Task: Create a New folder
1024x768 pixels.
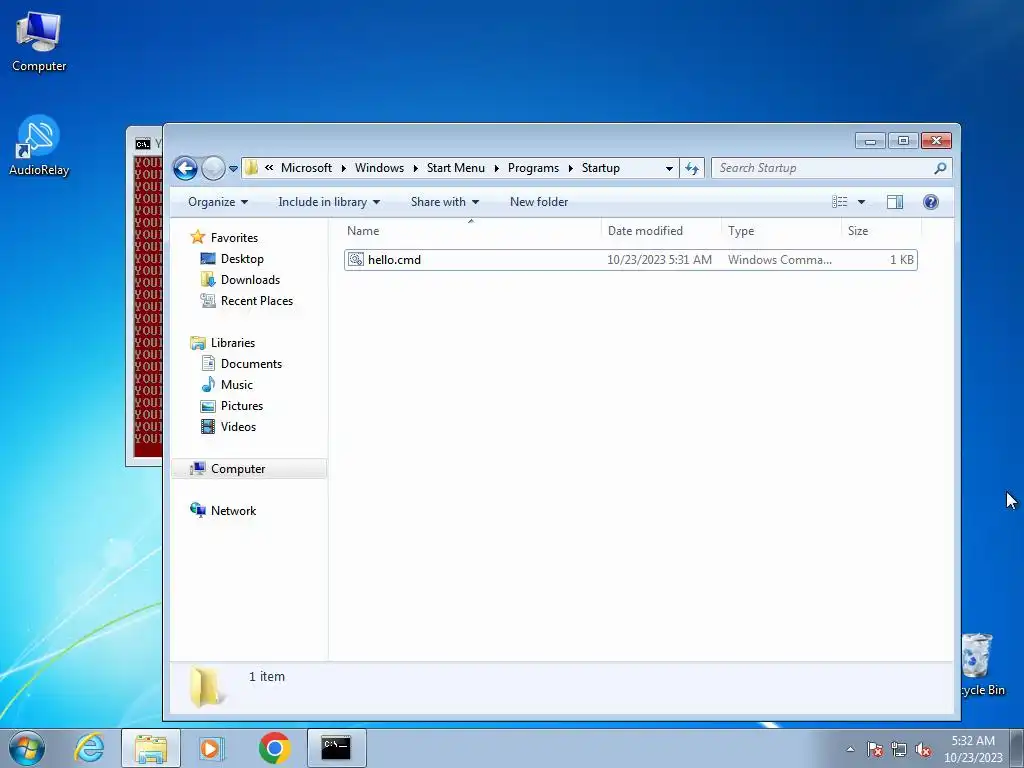Action: (x=539, y=202)
